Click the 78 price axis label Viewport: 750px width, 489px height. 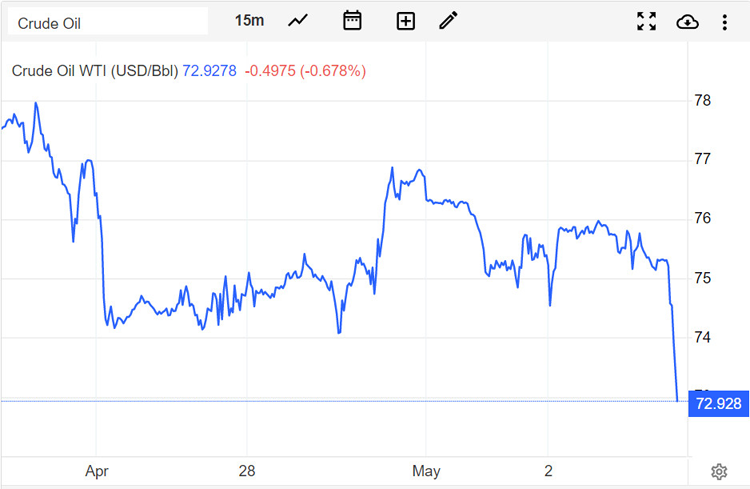pyautogui.click(x=703, y=100)
